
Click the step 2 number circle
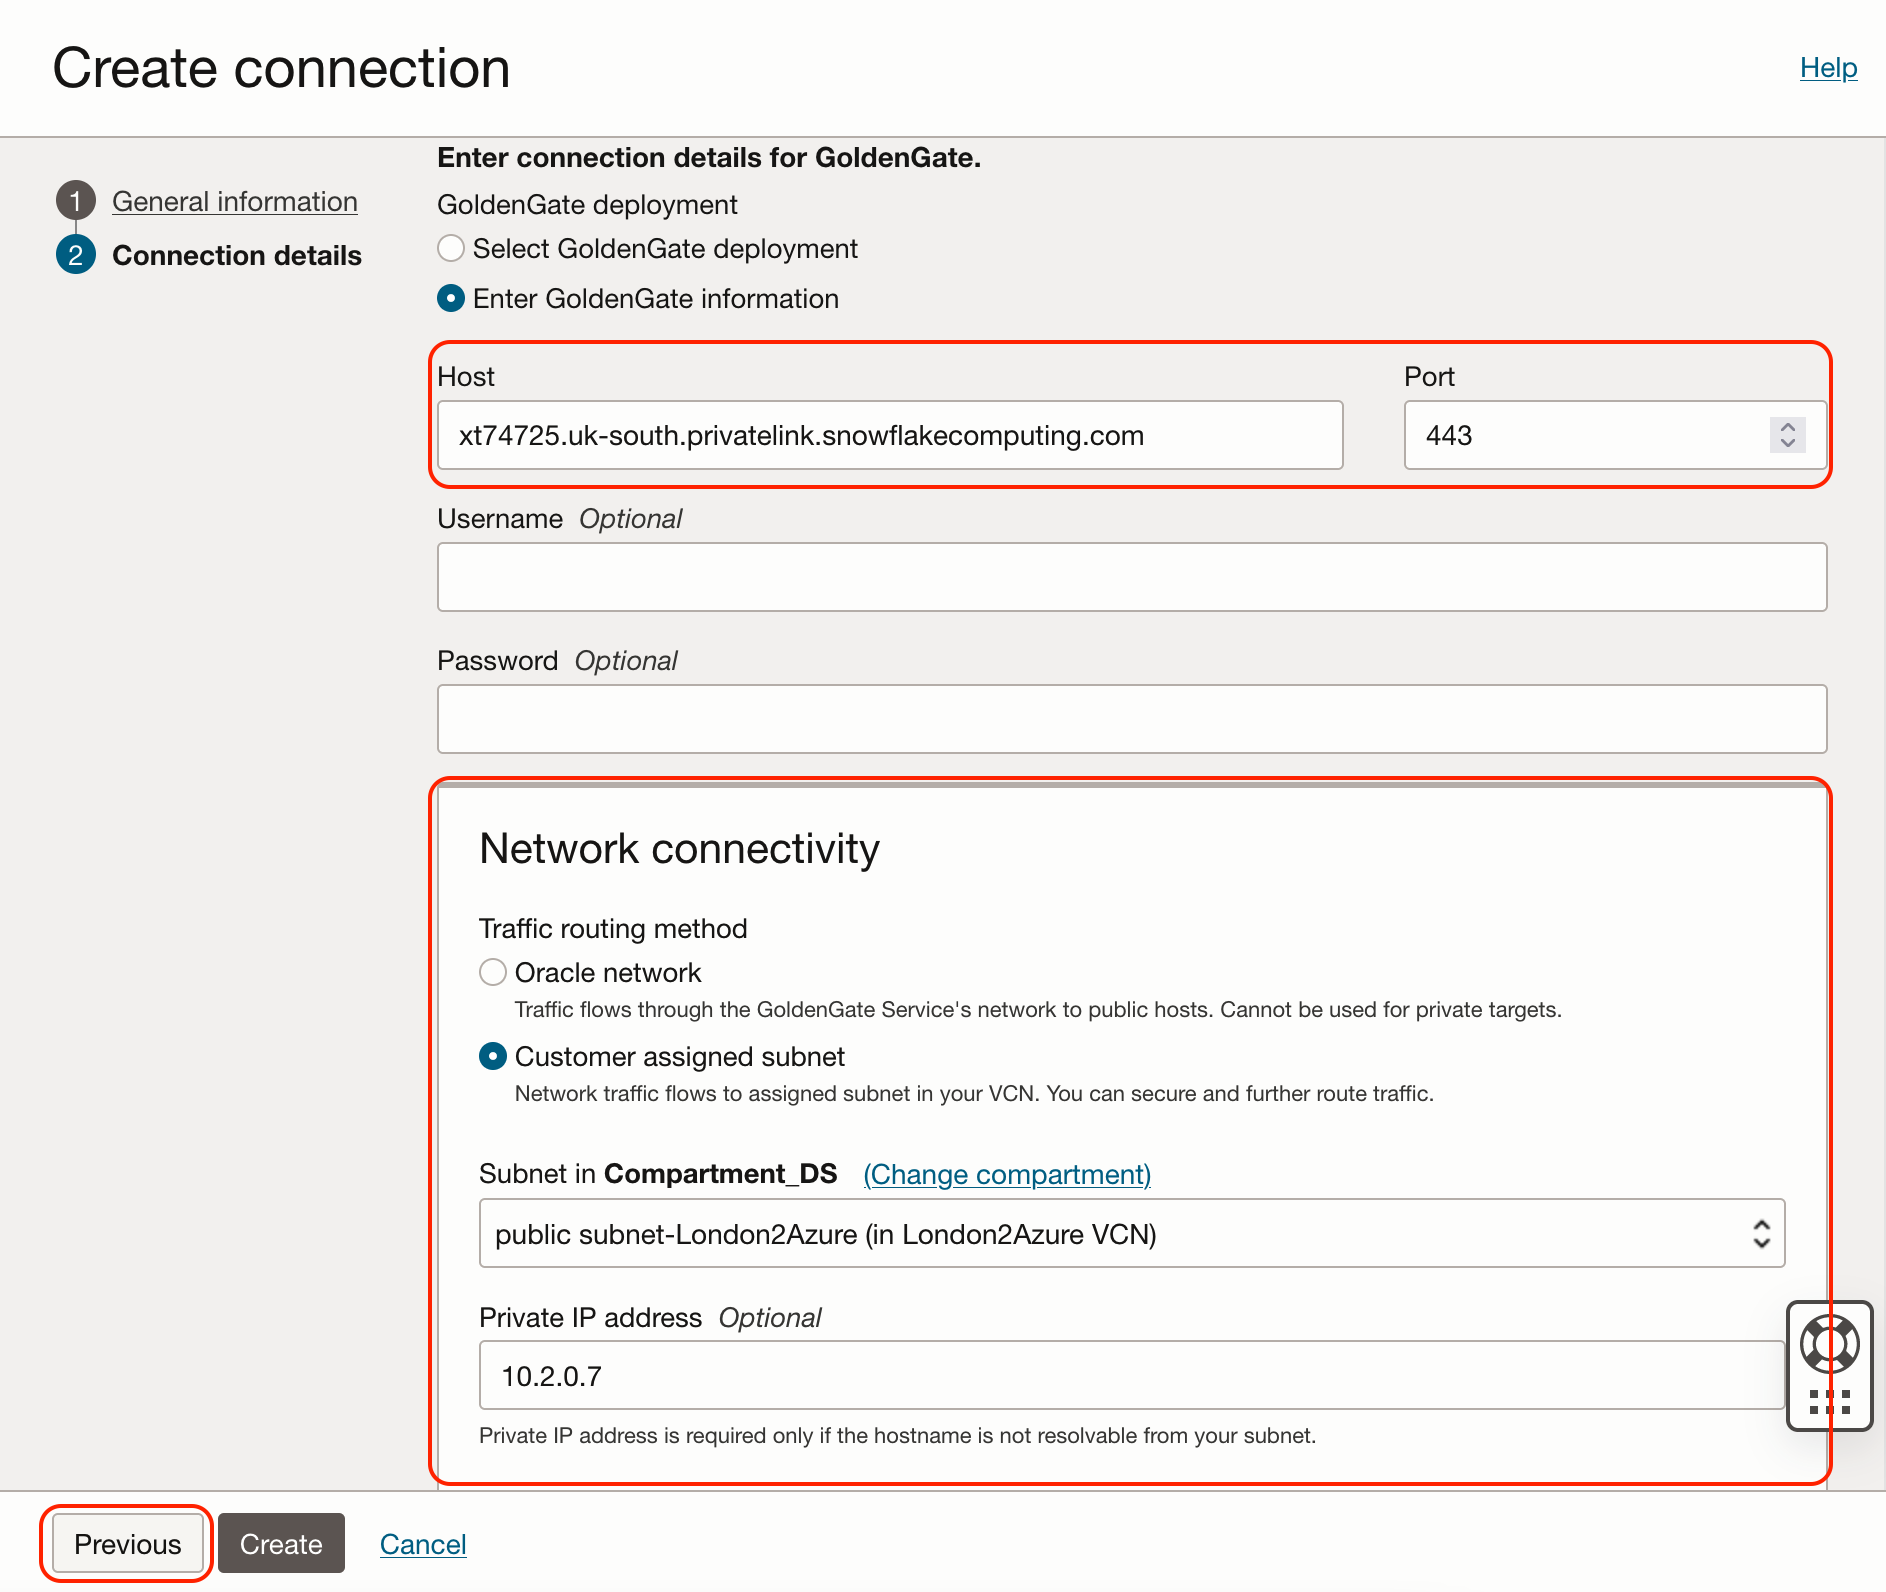(75, 255)
